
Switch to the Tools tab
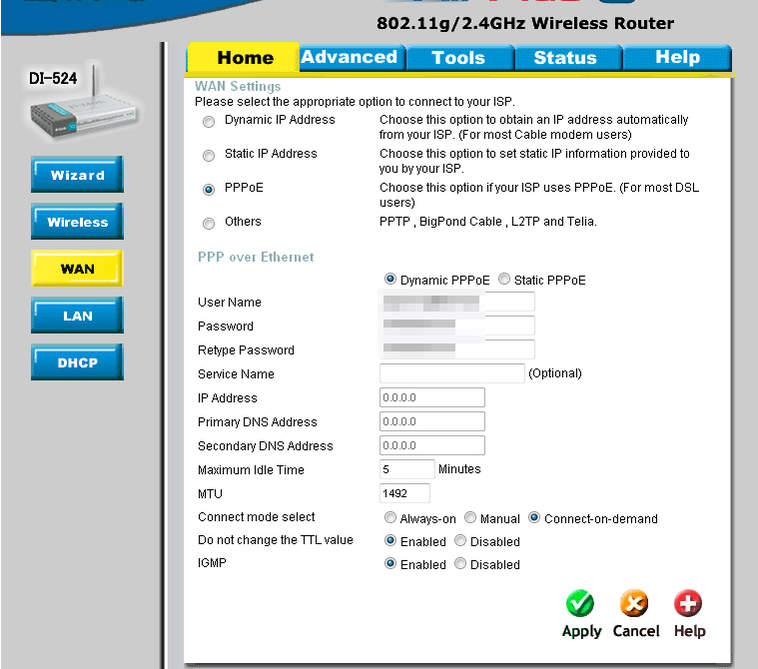click(458, 58)
